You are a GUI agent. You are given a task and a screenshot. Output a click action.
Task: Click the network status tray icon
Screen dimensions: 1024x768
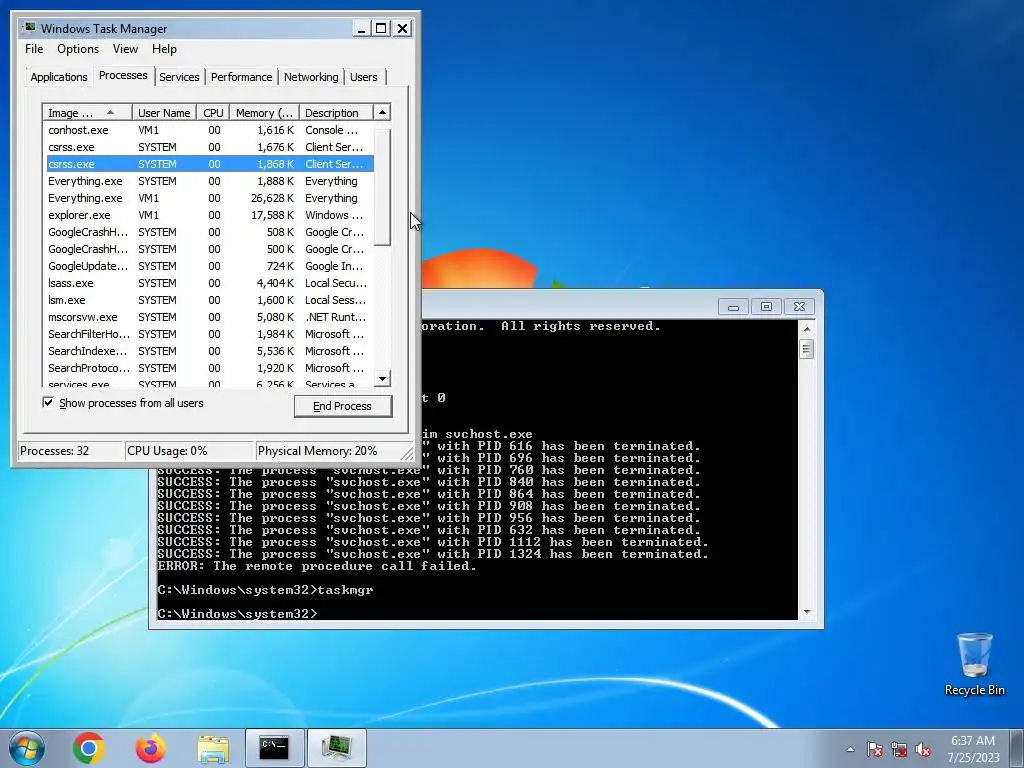899,750
